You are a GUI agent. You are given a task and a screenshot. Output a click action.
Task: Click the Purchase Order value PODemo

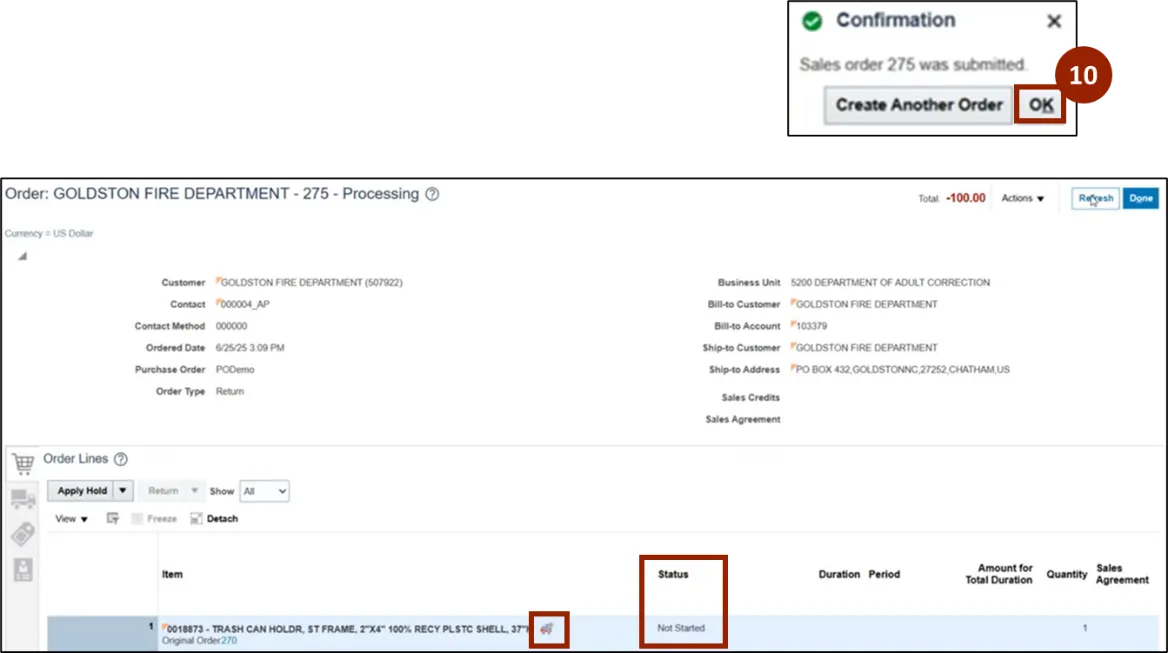(235, 369)
